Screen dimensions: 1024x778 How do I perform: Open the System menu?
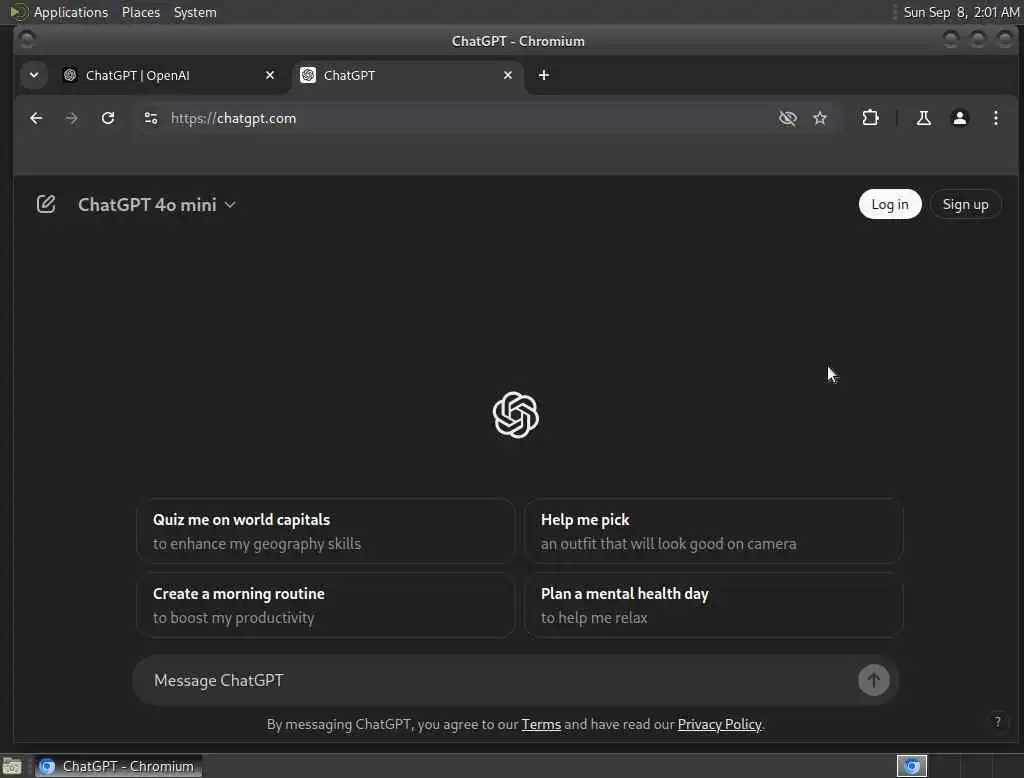(x=195, y=12)
